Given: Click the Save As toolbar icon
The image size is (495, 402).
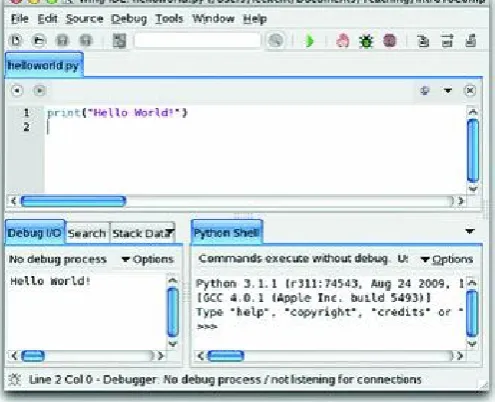Looking at the screenshot, I should [86, 41].
